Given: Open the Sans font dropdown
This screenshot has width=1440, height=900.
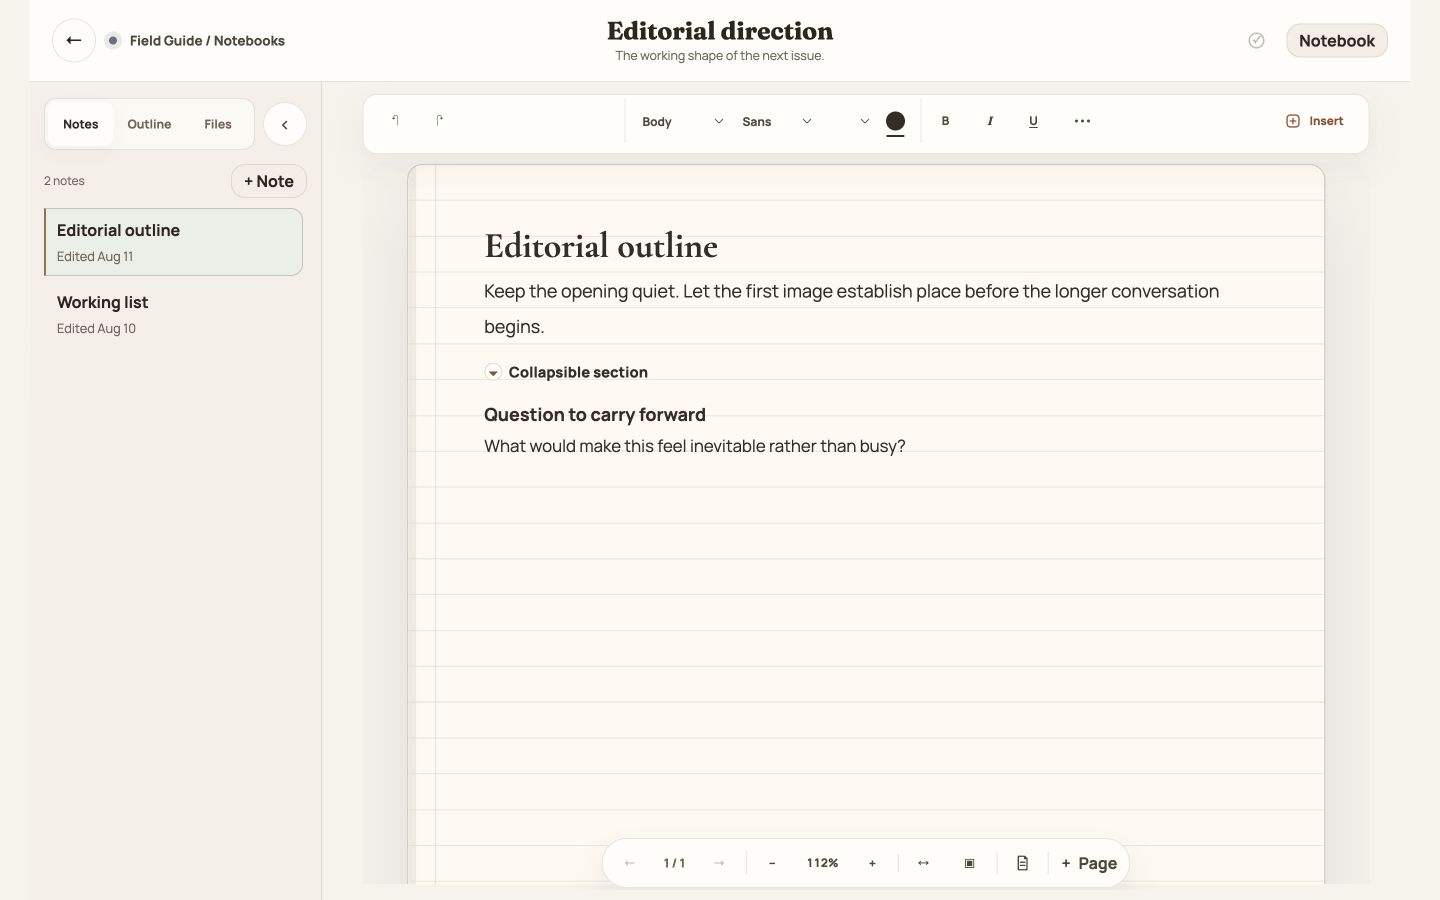Looking at the screenshot, I should [x=777, y=122].
